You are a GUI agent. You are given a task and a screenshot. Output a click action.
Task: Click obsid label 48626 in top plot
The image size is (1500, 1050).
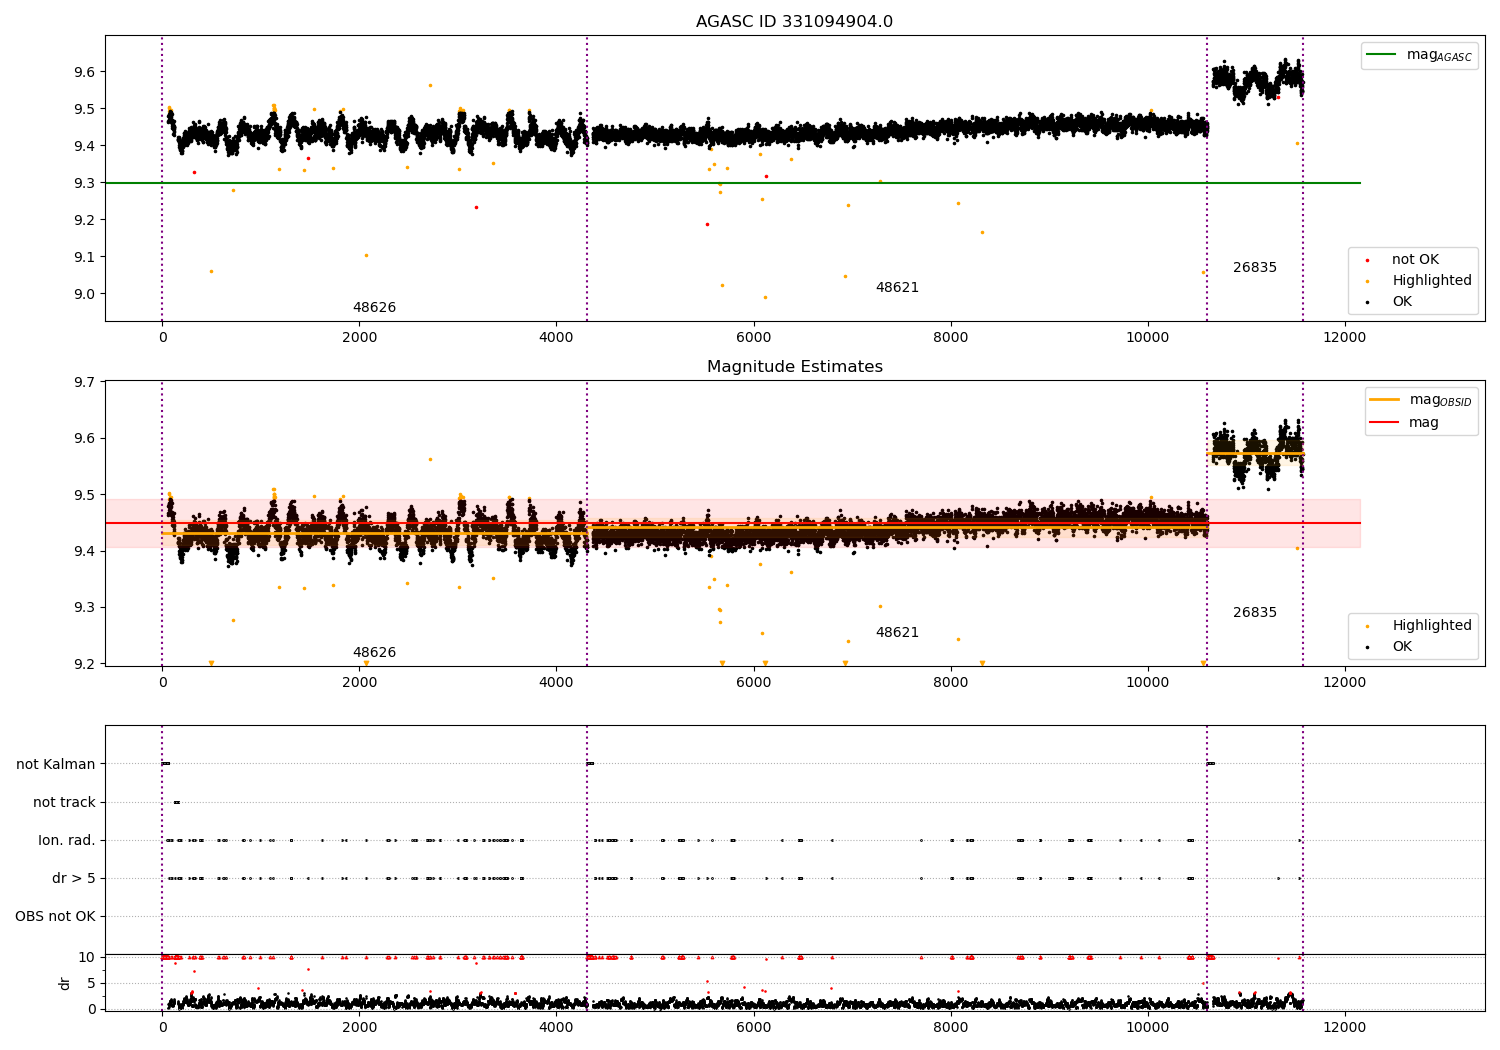(x=374, y=308)
